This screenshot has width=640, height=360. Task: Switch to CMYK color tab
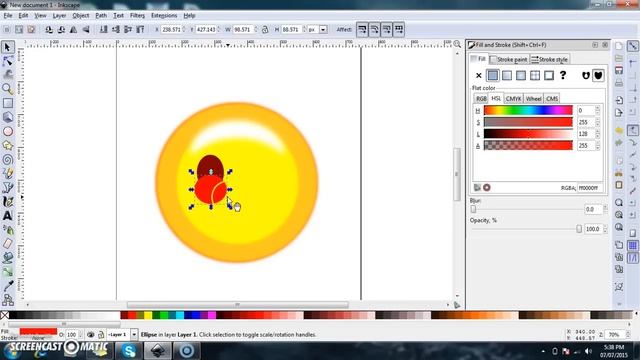pos(513,99)
